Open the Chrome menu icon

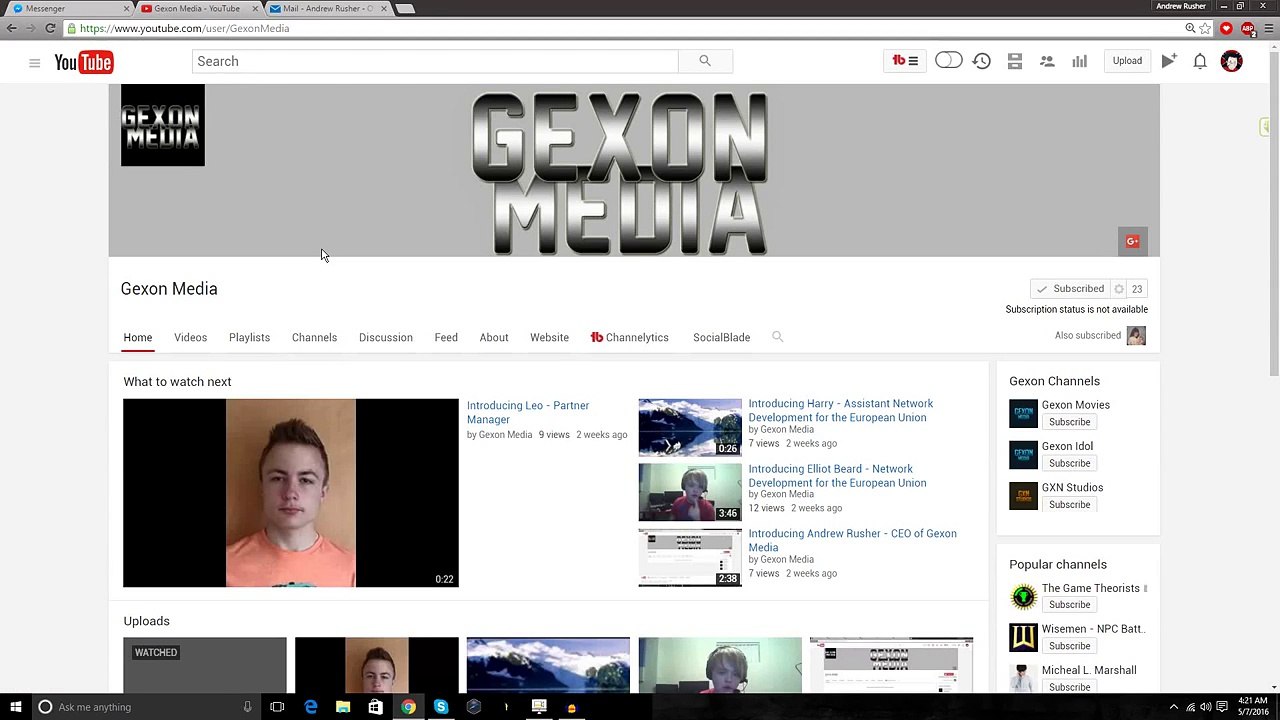tap(1267, 28)
